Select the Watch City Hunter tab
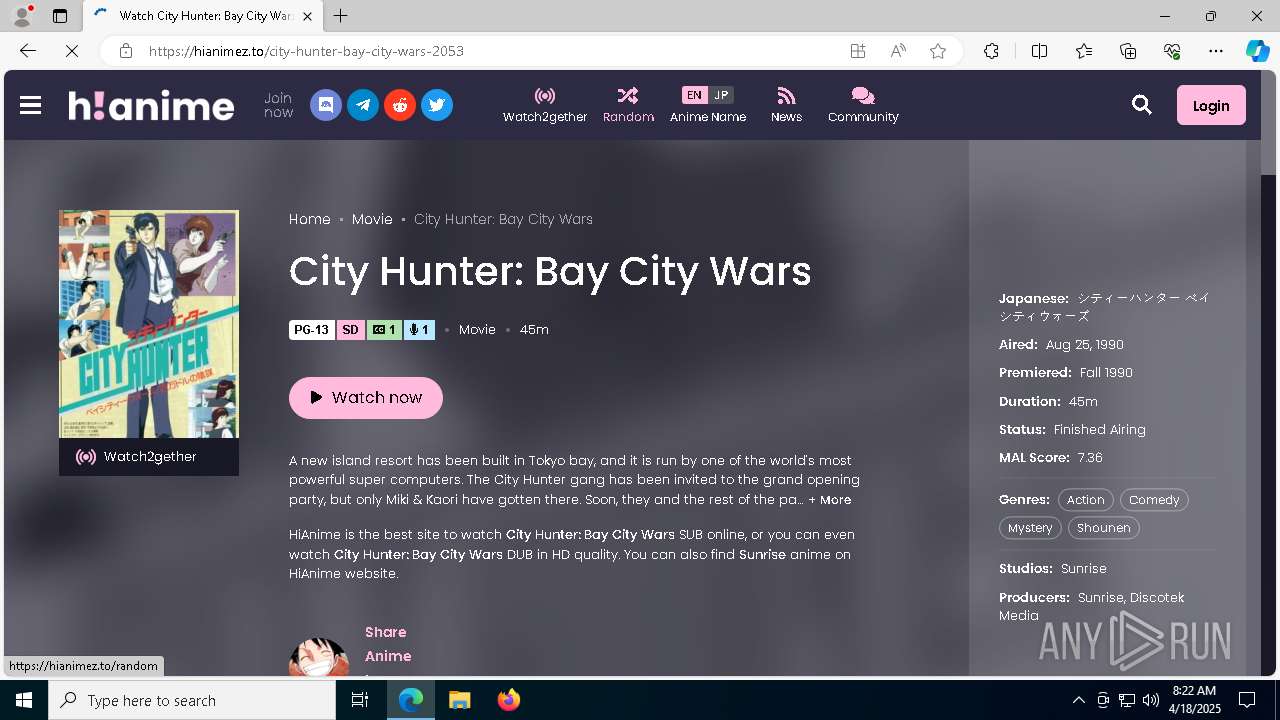Screen dimensions: 1280x720 click(203, 16)
